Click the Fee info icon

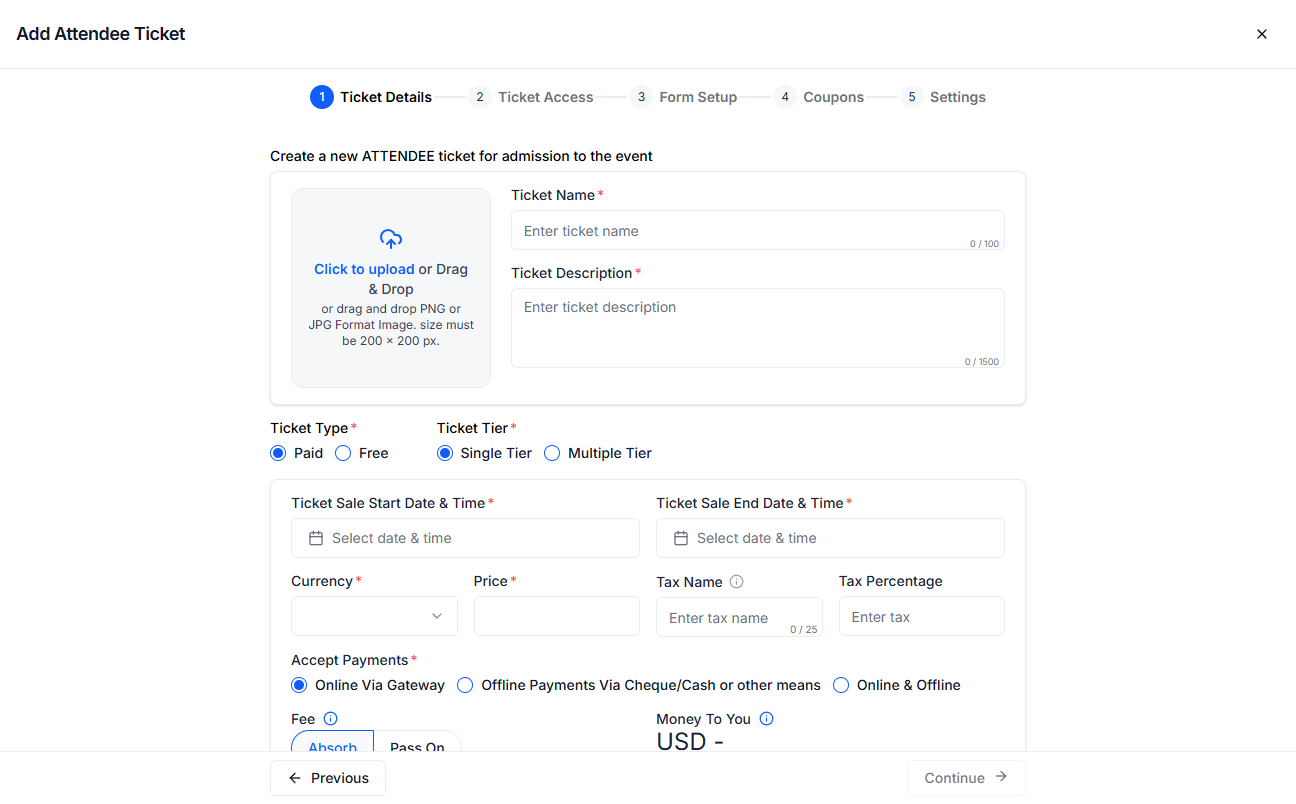(x=331, y=718)
